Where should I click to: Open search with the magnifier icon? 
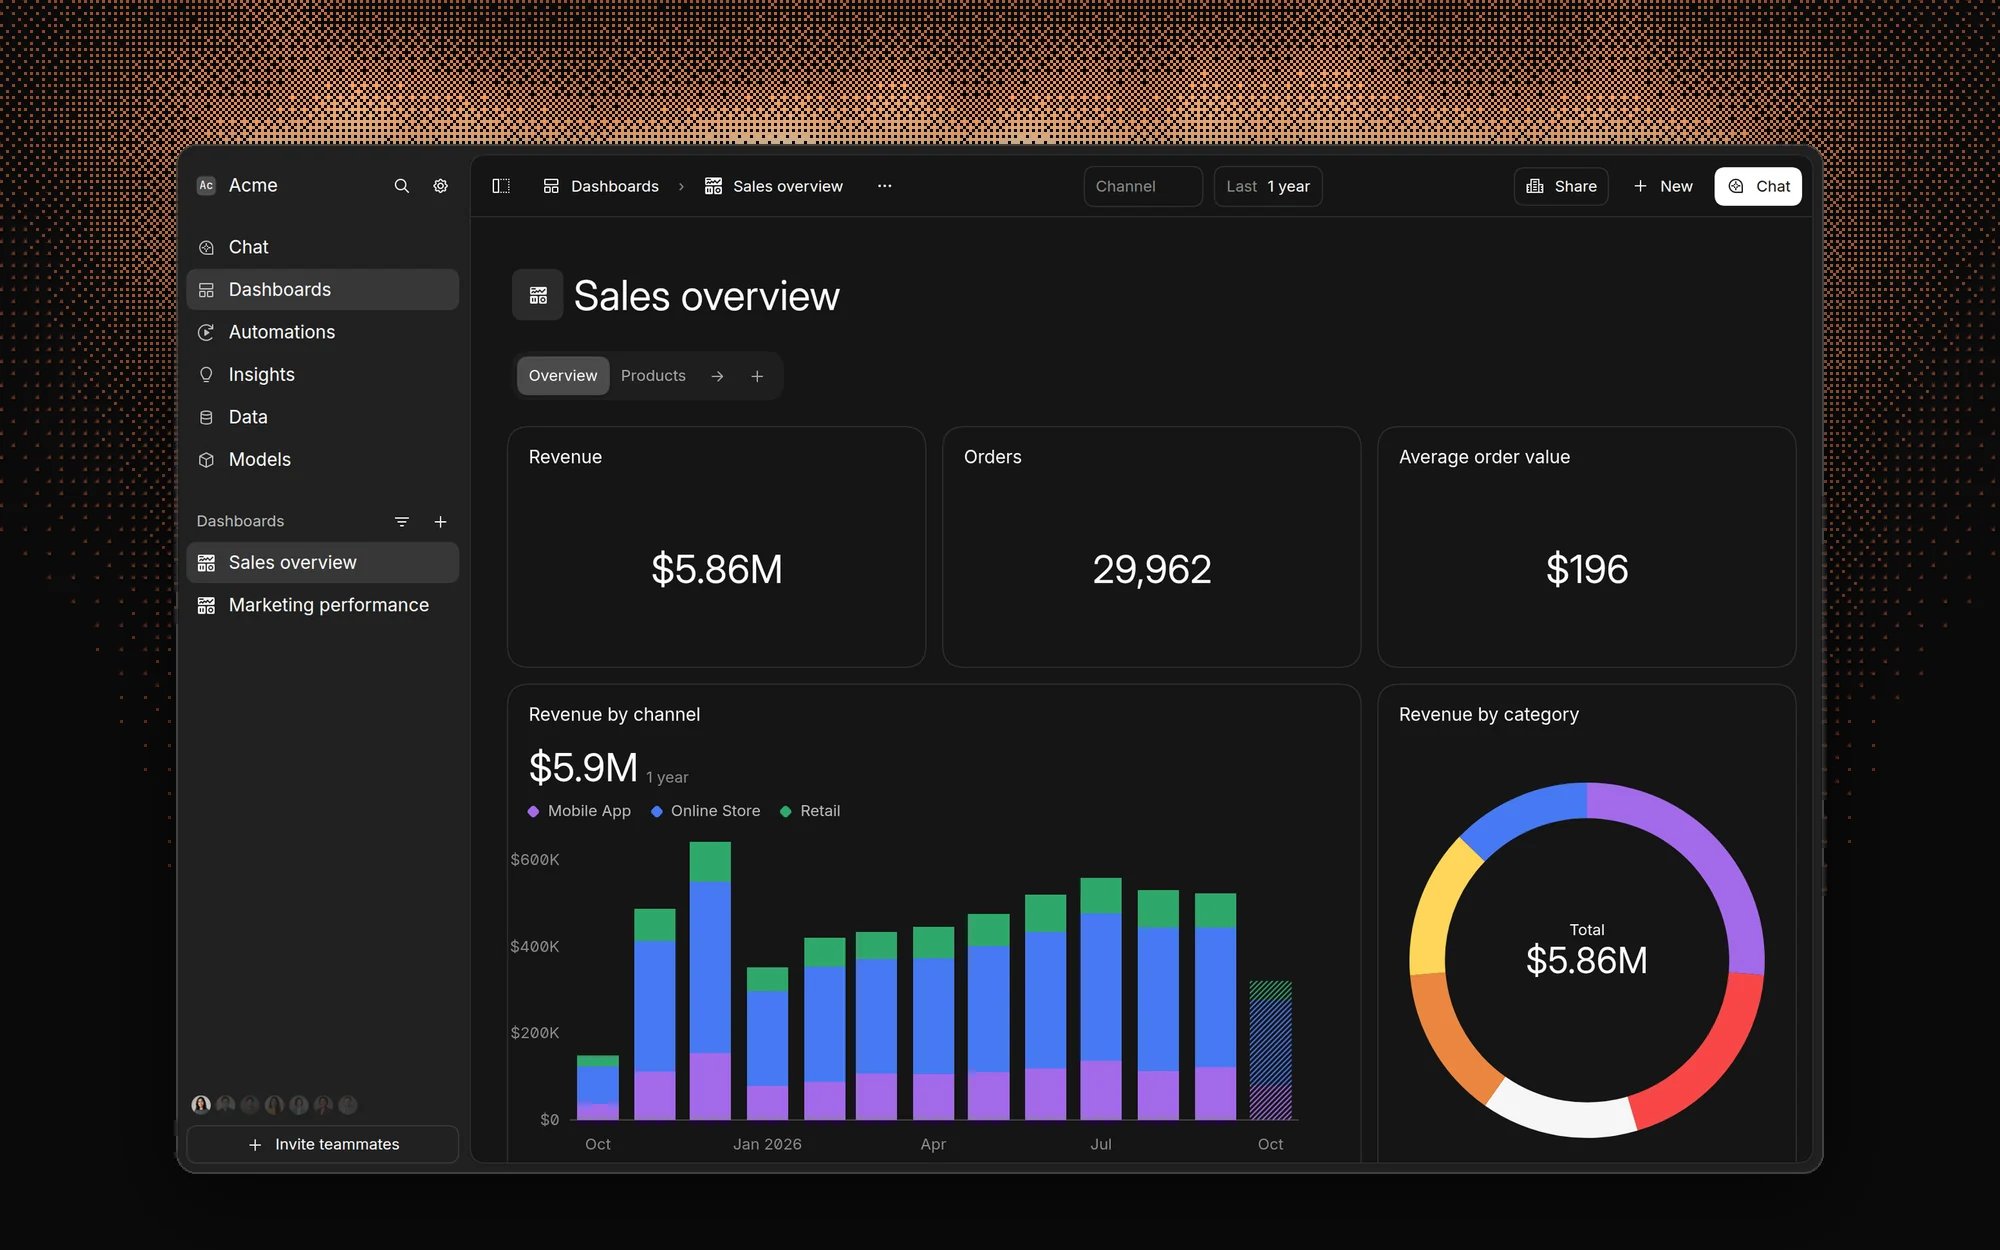tap(401, 186)
